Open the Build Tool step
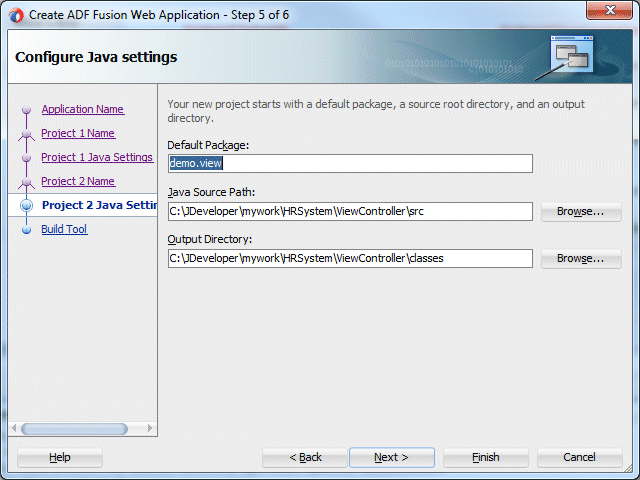The width and height of the screenshot is (640, 480). click(x=64, y=229)
